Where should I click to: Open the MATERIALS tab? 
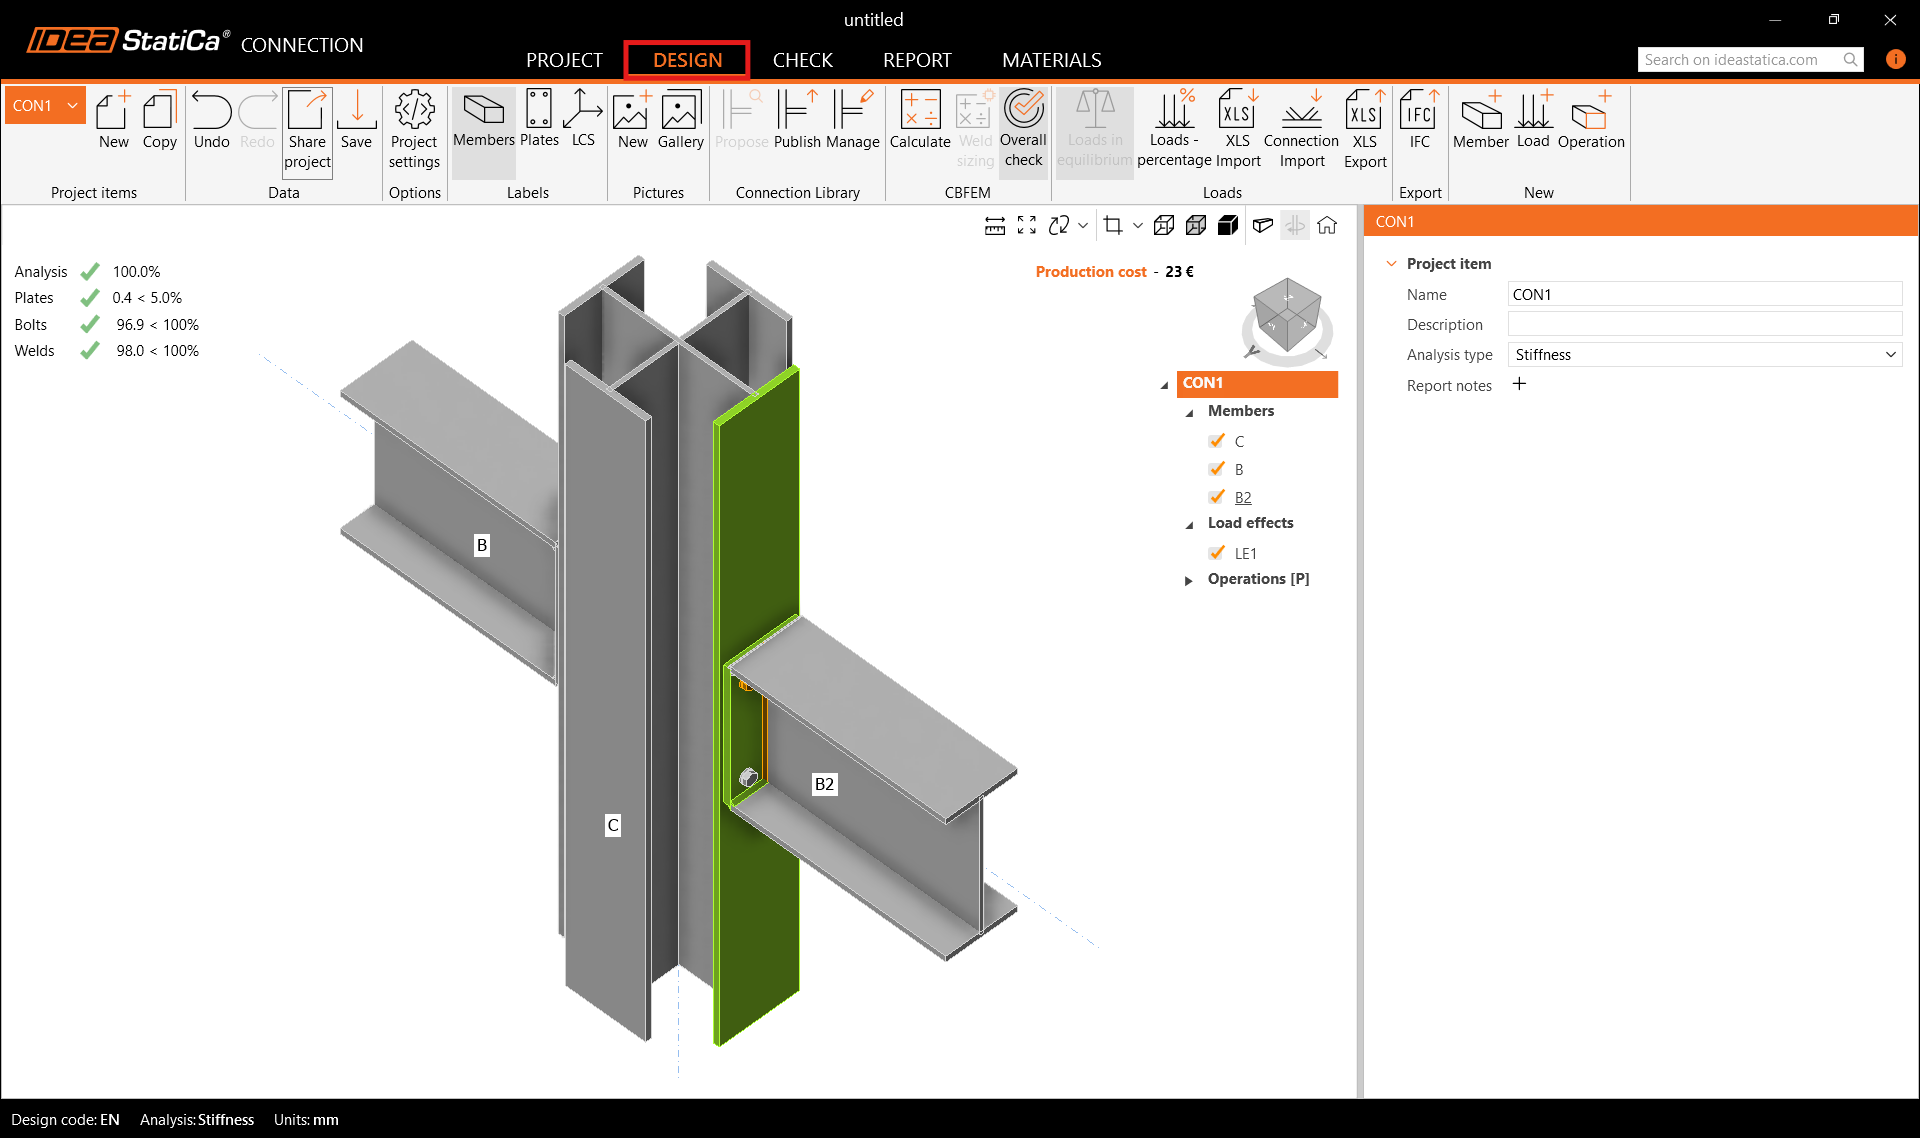[1051, 60]
